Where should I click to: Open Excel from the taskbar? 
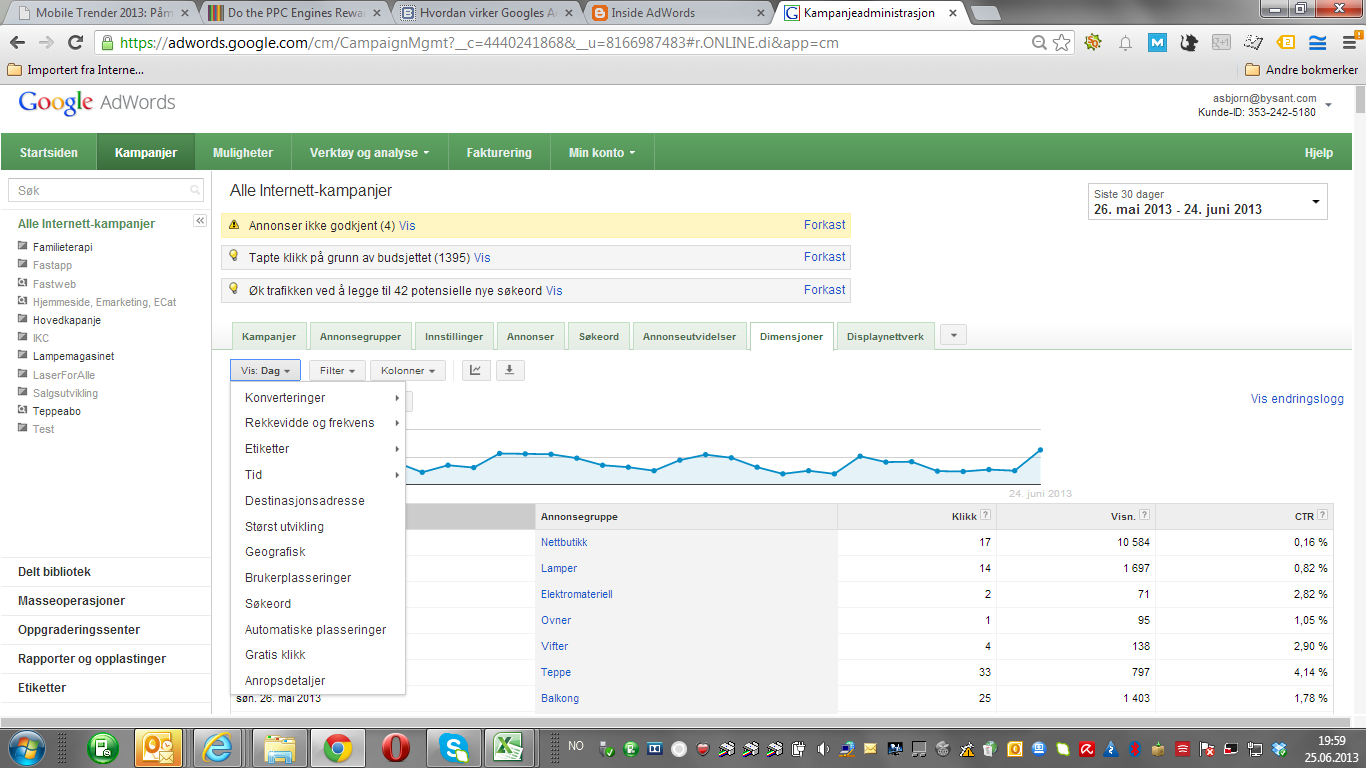[x=512, y=747]
